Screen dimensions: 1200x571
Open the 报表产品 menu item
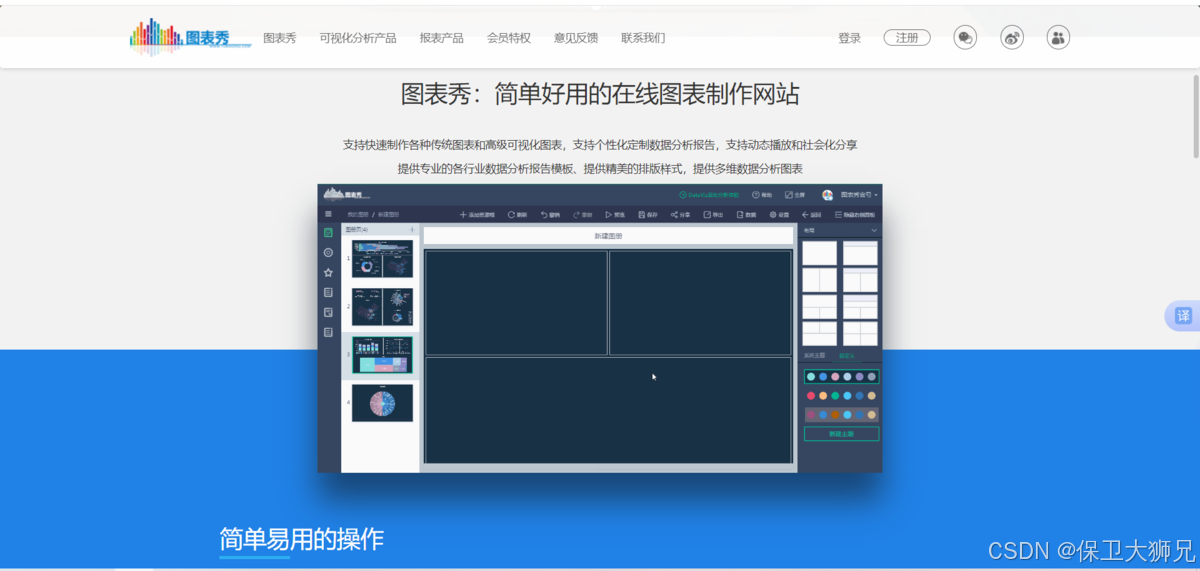(x=442, y=38)
